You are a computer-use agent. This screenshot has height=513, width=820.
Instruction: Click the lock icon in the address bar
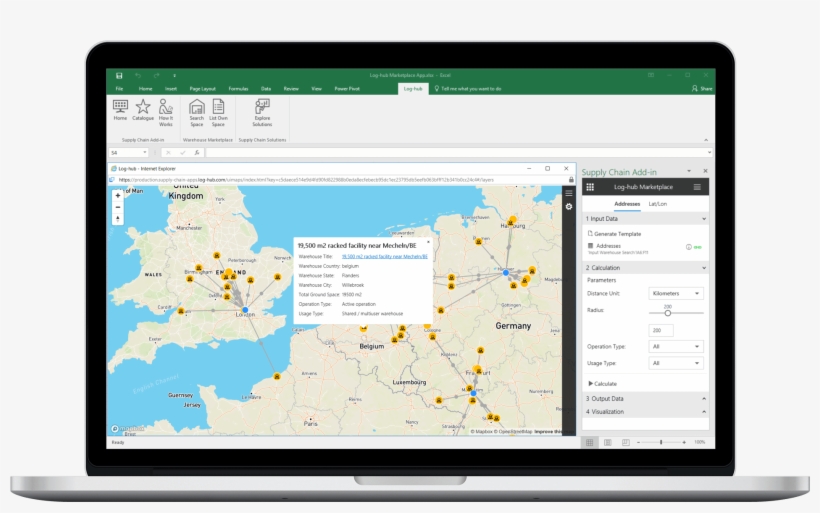pos(571,179)
